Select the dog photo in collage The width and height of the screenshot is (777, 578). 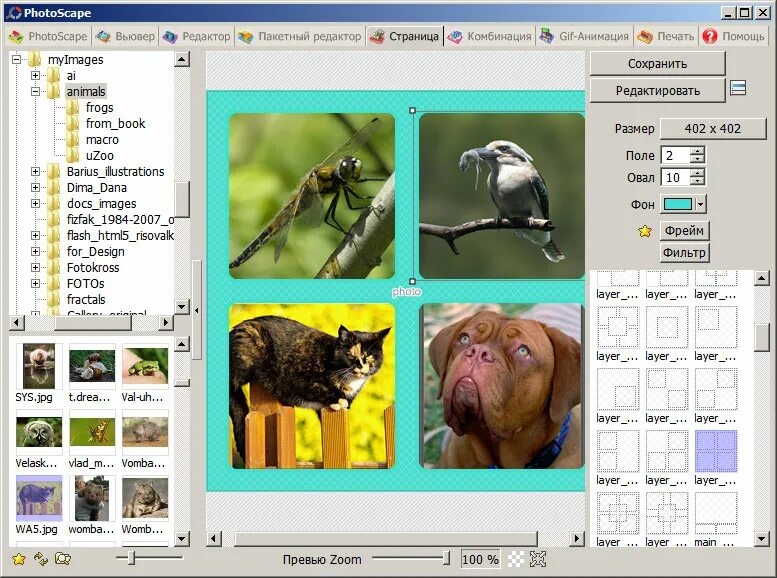click(501, 386)
